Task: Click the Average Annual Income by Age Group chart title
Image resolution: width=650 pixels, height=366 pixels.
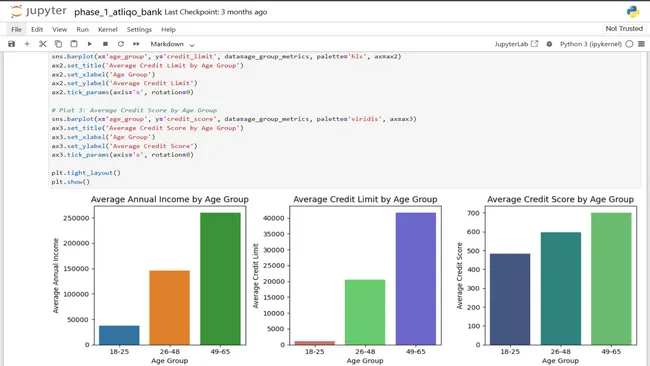Action: click(x=170, y=199)
